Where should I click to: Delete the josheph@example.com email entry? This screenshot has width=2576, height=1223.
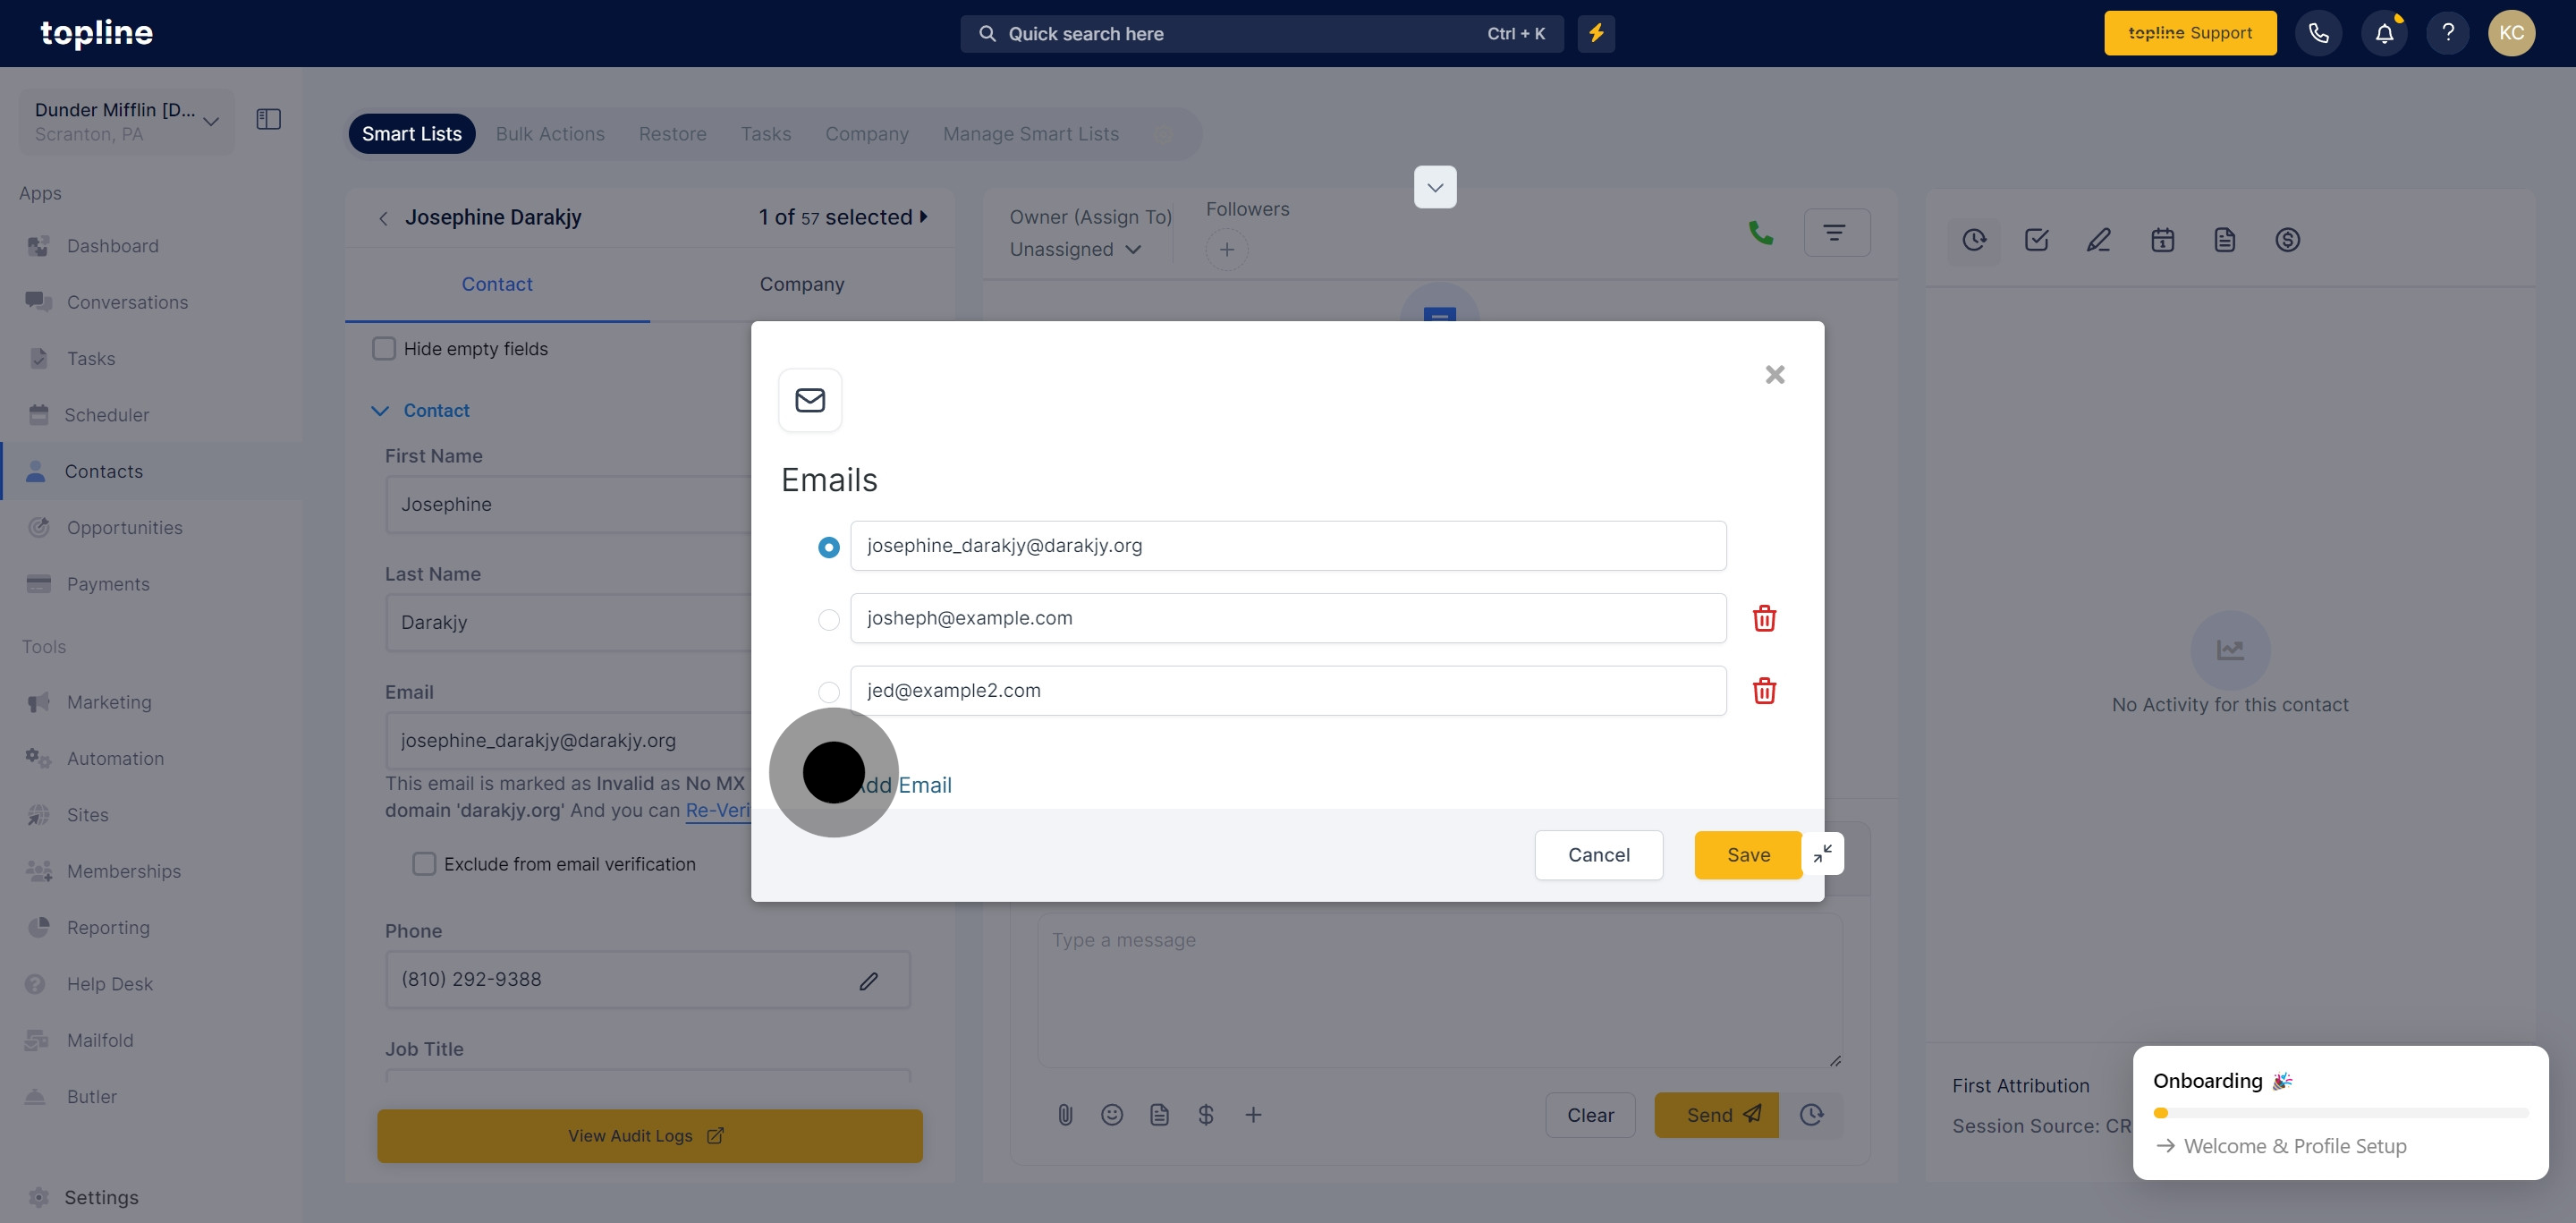(1764, 618)
